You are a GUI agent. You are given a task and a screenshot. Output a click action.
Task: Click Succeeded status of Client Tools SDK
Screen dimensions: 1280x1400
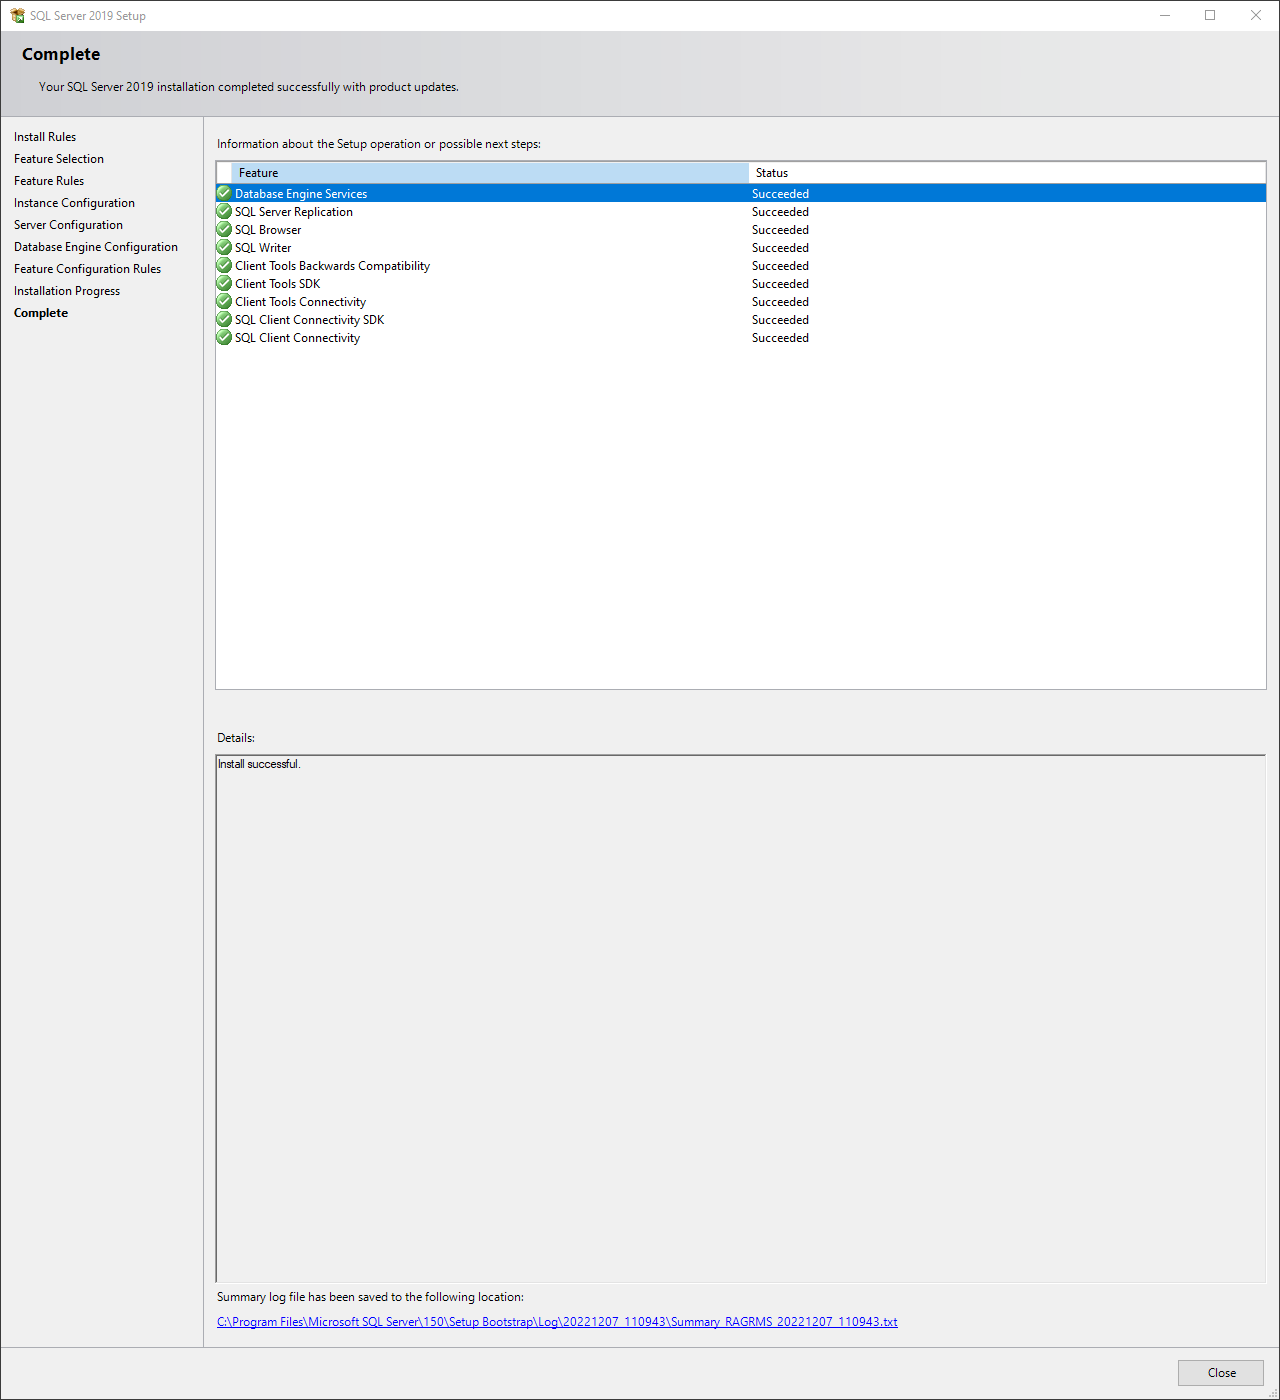tap(780, 284)
